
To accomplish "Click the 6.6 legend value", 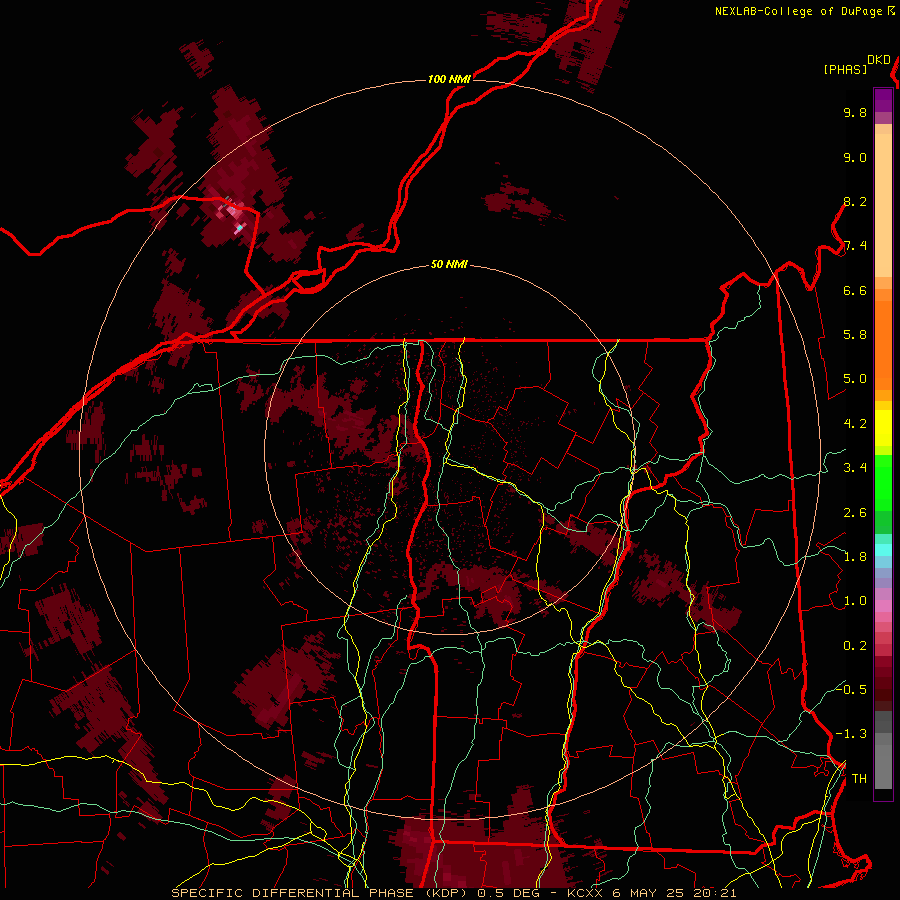I will 855,290.
